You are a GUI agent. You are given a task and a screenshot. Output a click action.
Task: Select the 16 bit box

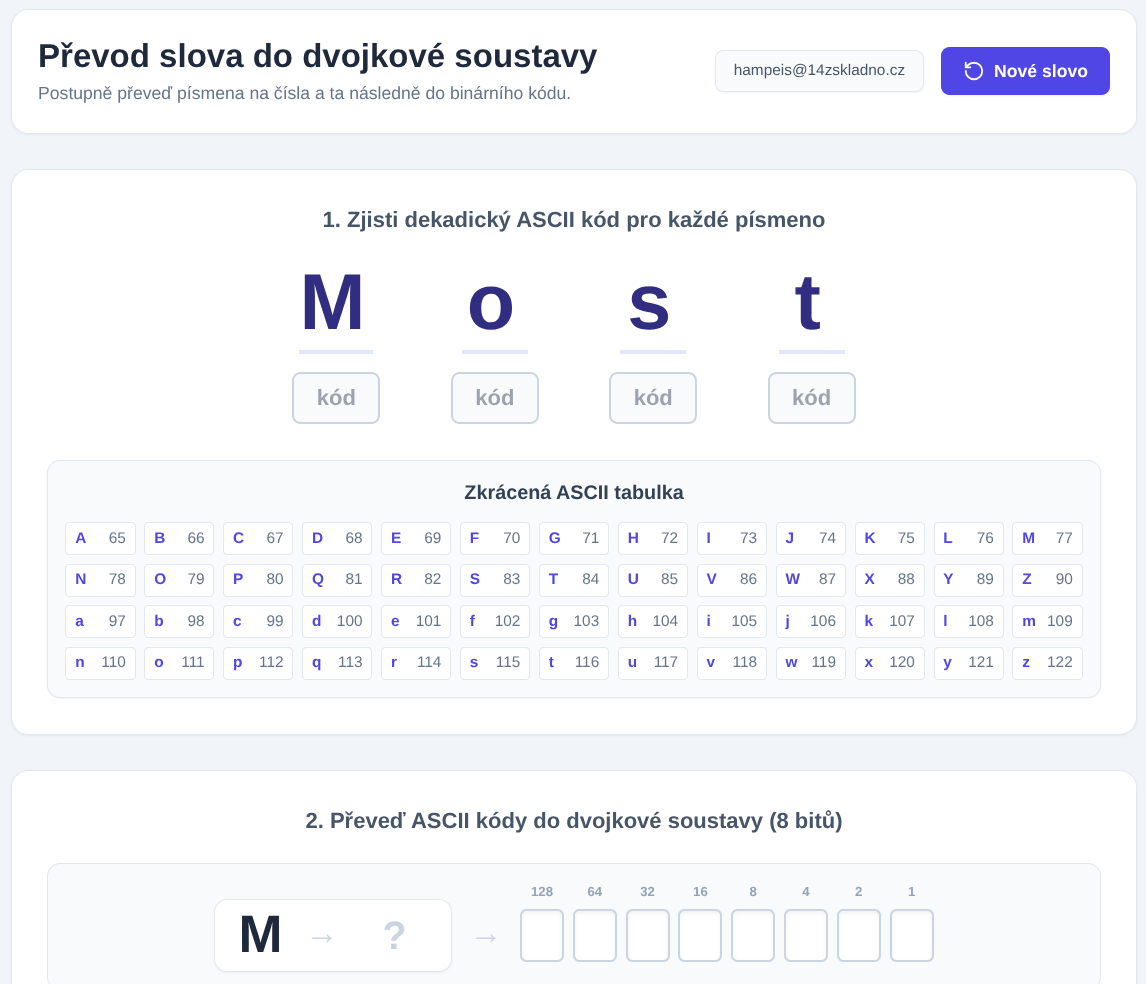pos(700,935)
